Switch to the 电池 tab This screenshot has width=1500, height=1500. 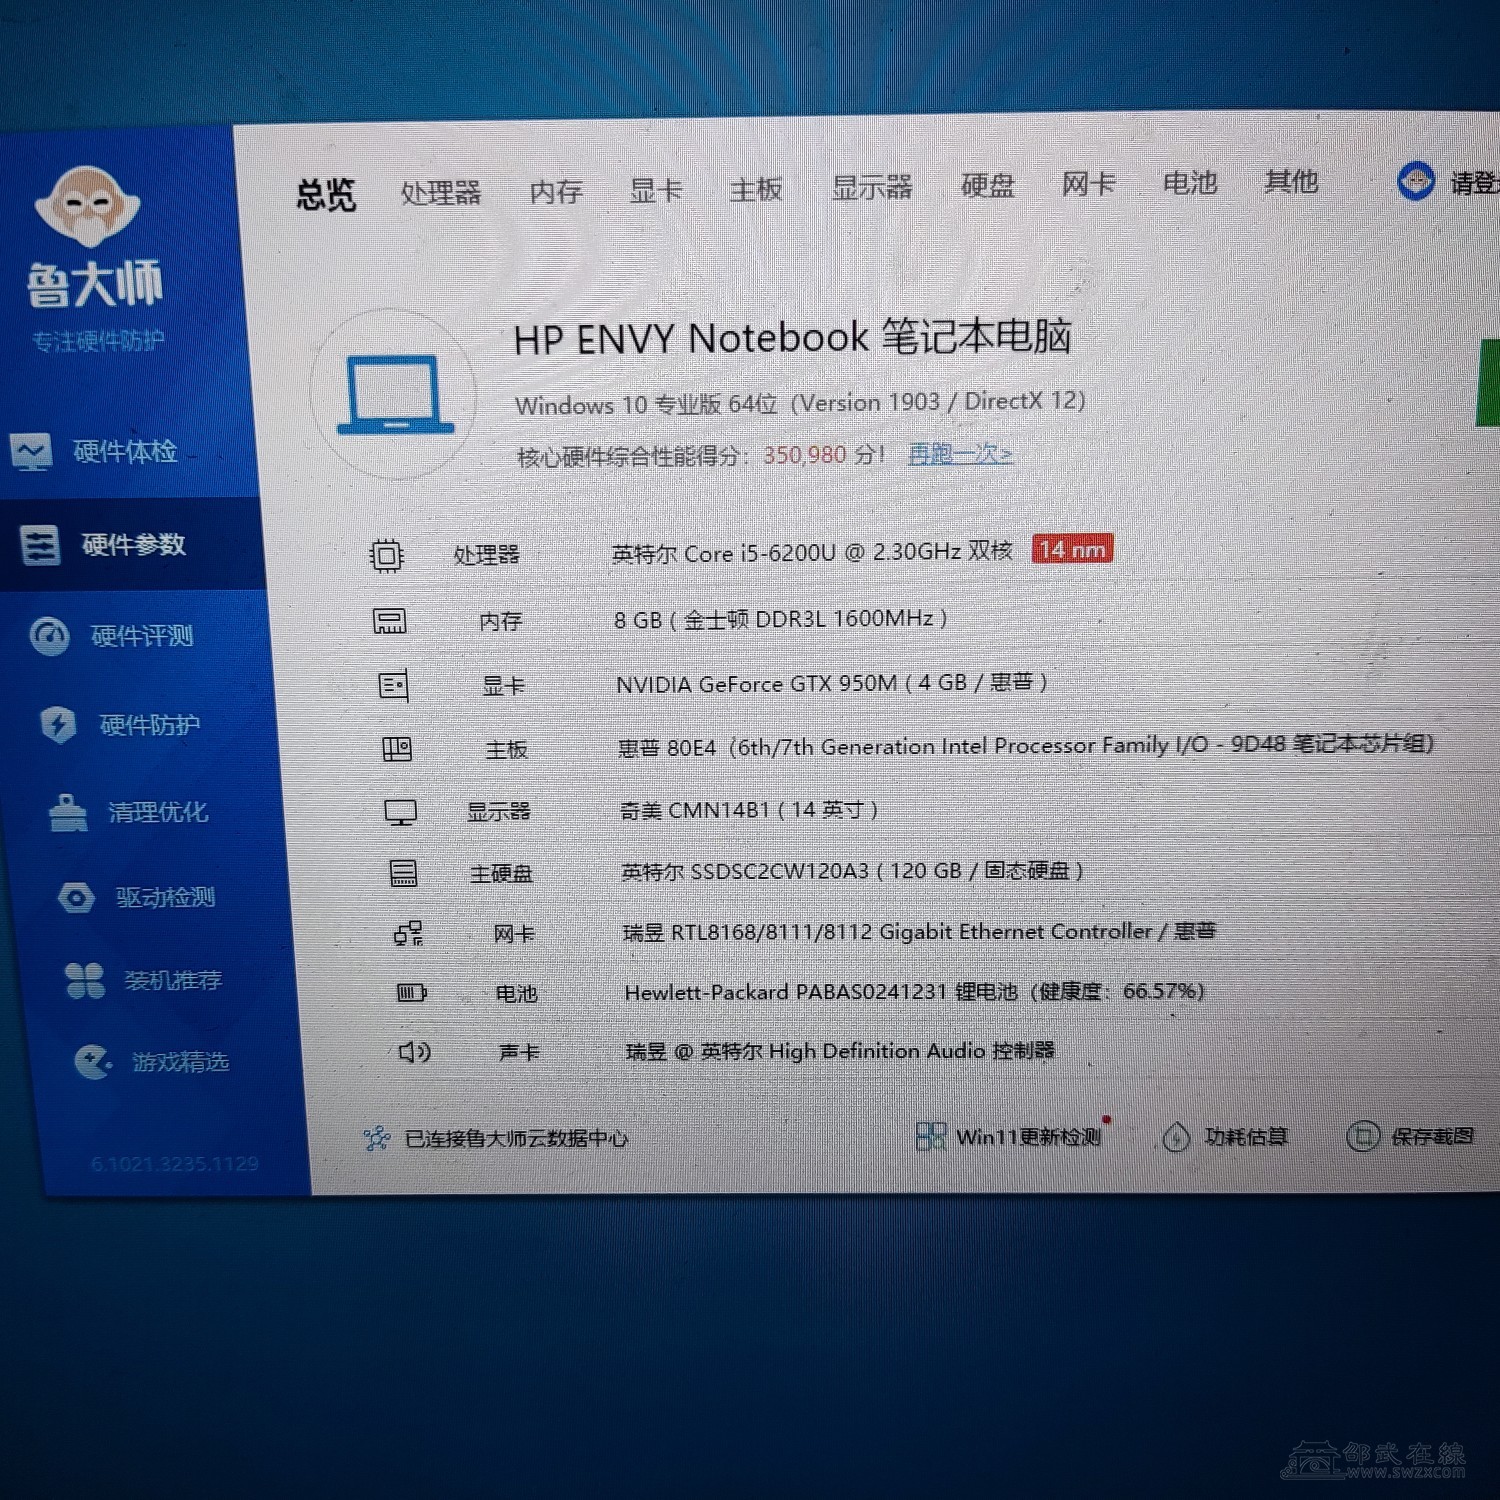(1189, 183)
